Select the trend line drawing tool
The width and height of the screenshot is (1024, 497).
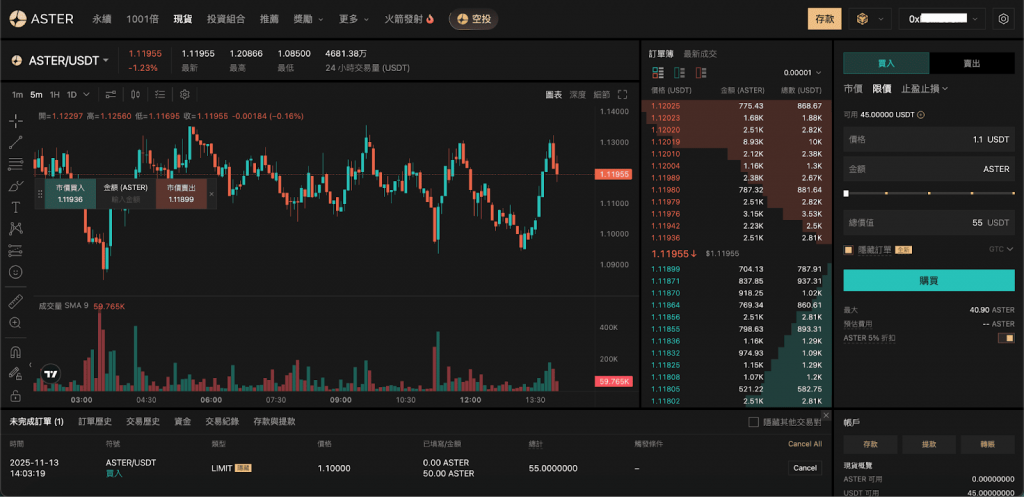16,143
